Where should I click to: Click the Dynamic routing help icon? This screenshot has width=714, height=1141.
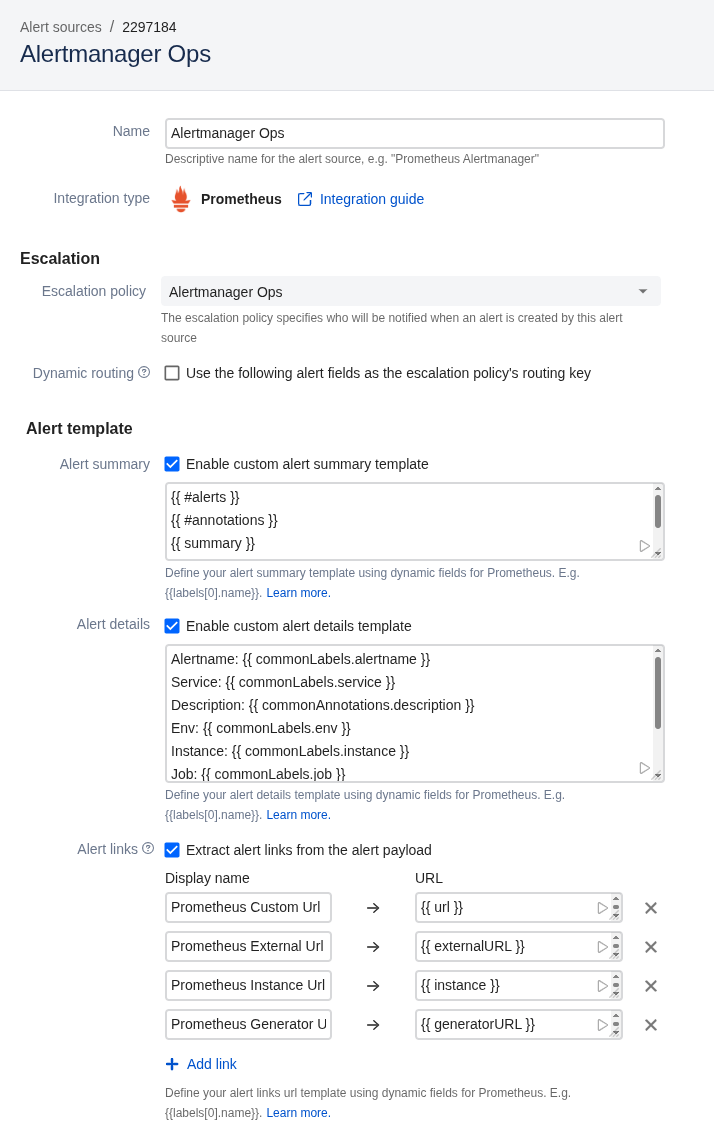coord(144,372)
